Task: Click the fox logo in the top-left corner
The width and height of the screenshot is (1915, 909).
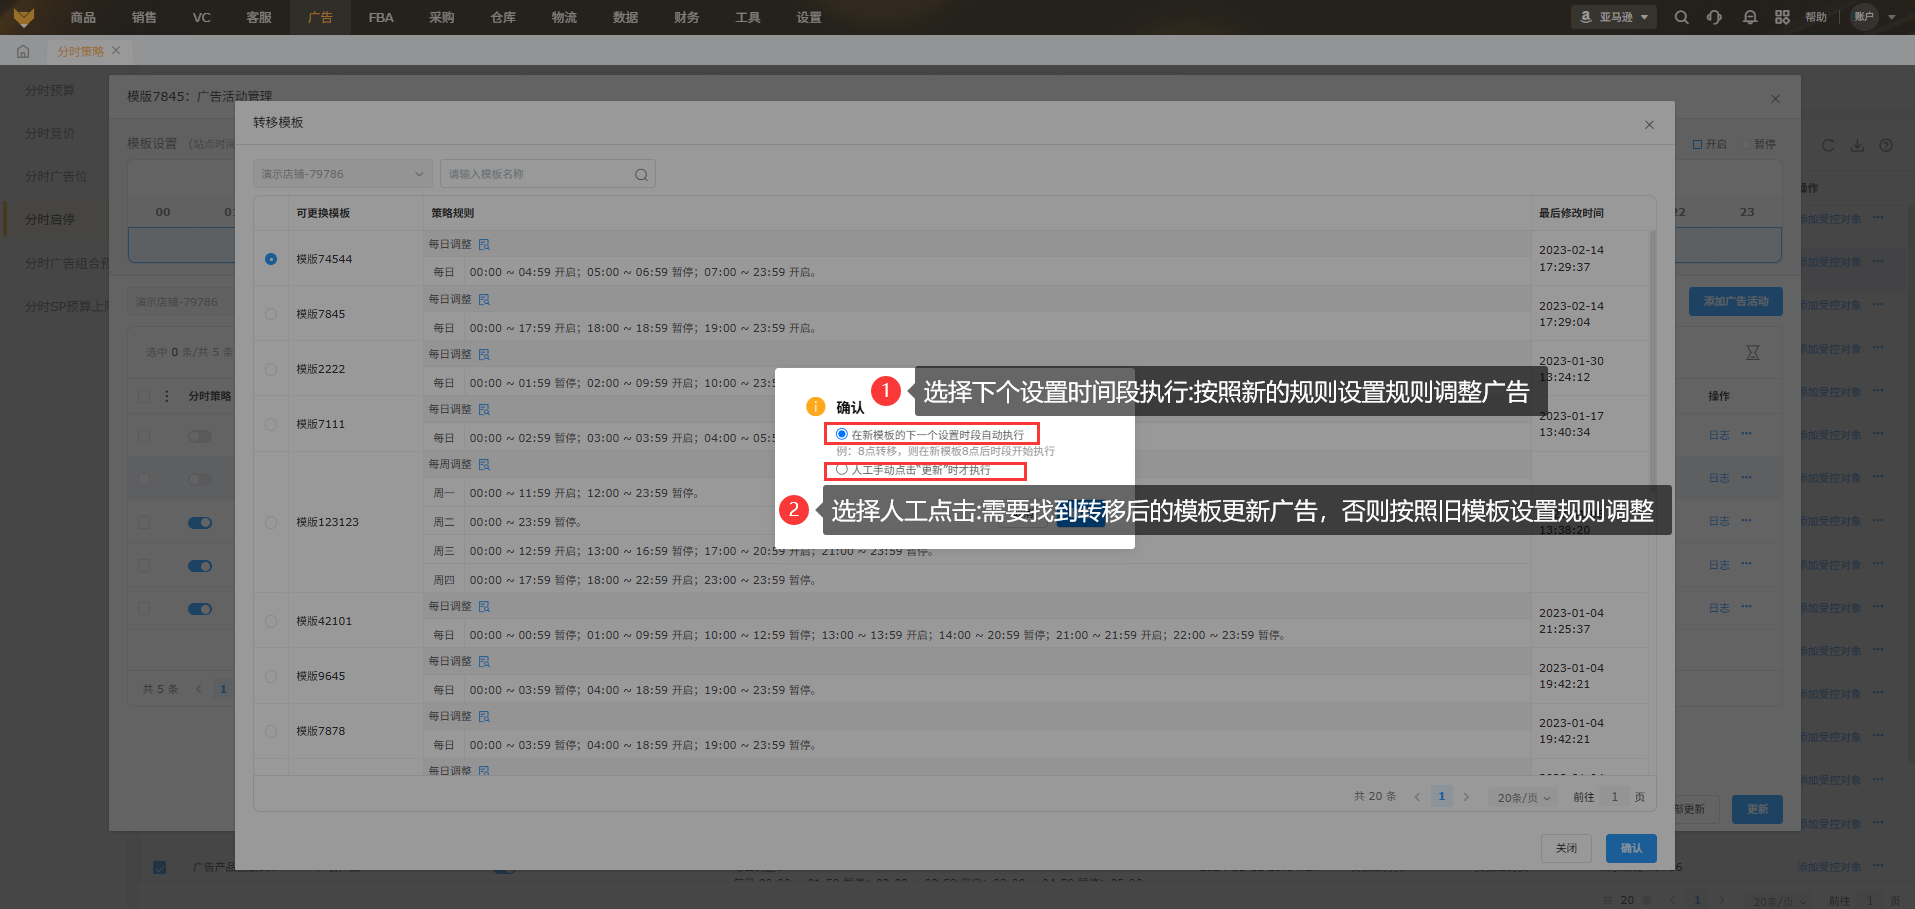Action: [23, 17]
